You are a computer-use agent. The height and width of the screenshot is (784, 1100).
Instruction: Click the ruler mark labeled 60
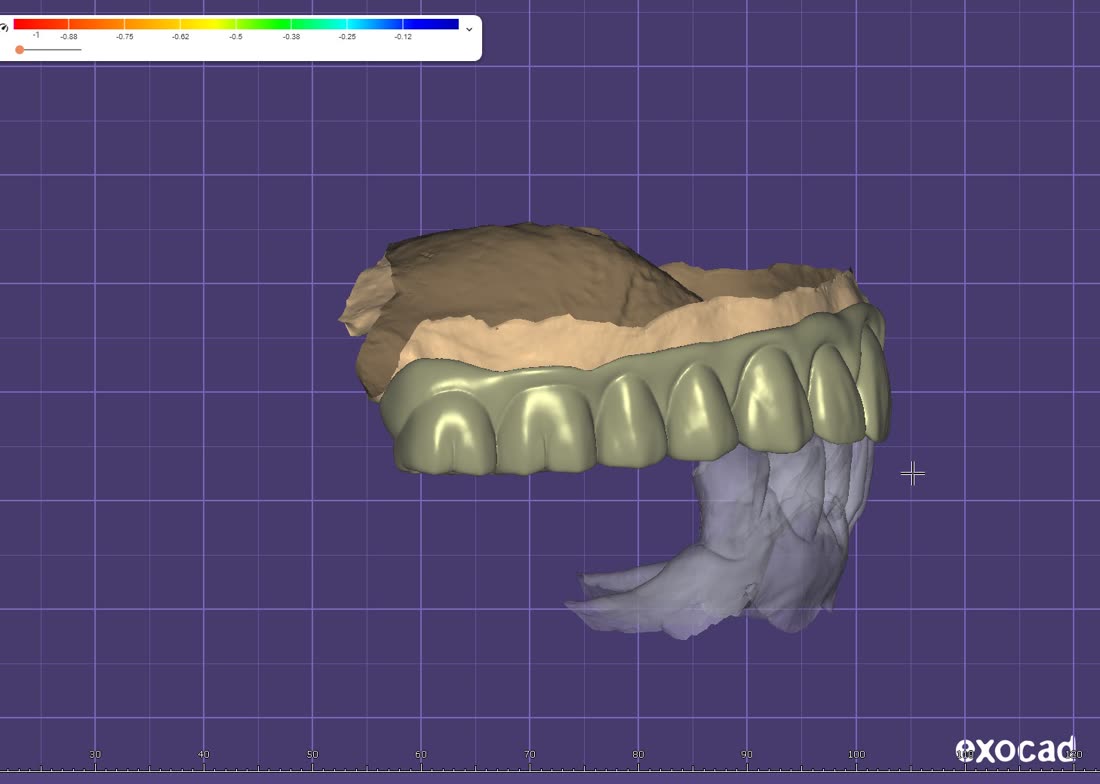[421, 755]
